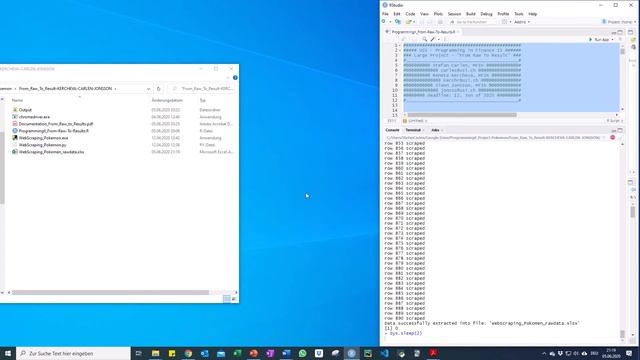Open the View menu in RStudio
Viewport: 640px width, 360px height.
424,14
